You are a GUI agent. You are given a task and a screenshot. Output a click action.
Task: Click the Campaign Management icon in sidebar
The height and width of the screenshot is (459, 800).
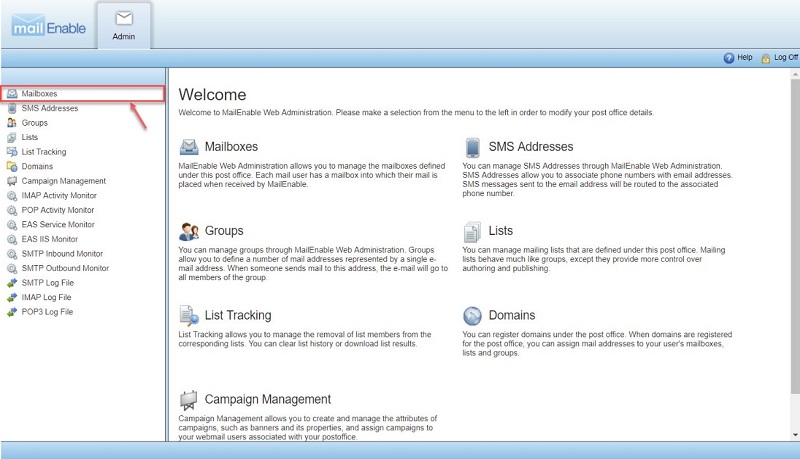coord(12,181)
